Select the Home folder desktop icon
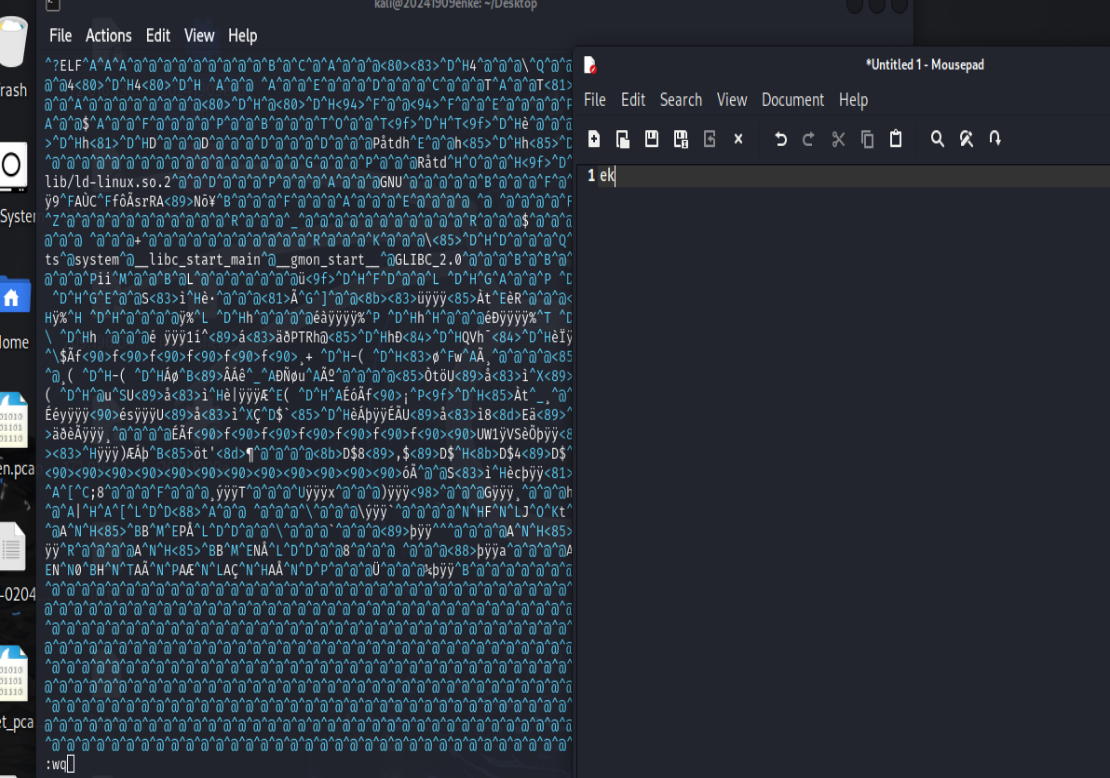The width and height of the screenshot is (1110, 778). [14, 296]
